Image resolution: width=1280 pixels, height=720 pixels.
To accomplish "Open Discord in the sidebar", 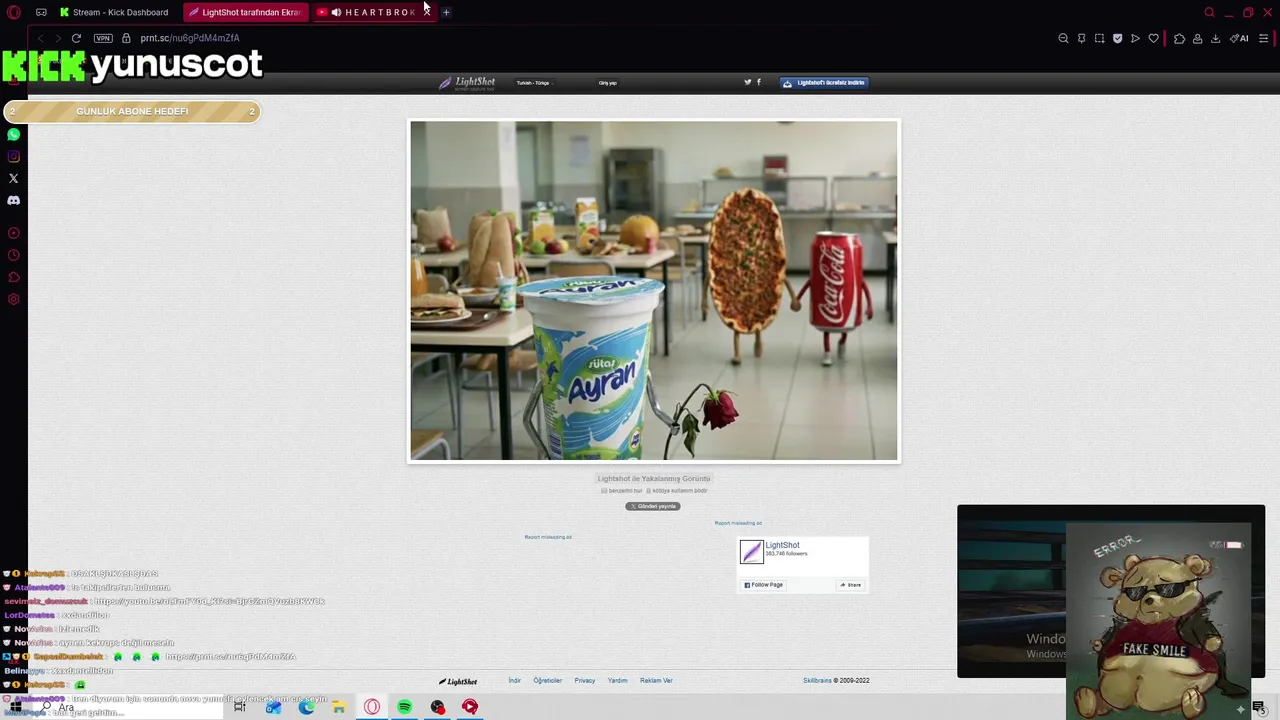I will click(13, 200).
